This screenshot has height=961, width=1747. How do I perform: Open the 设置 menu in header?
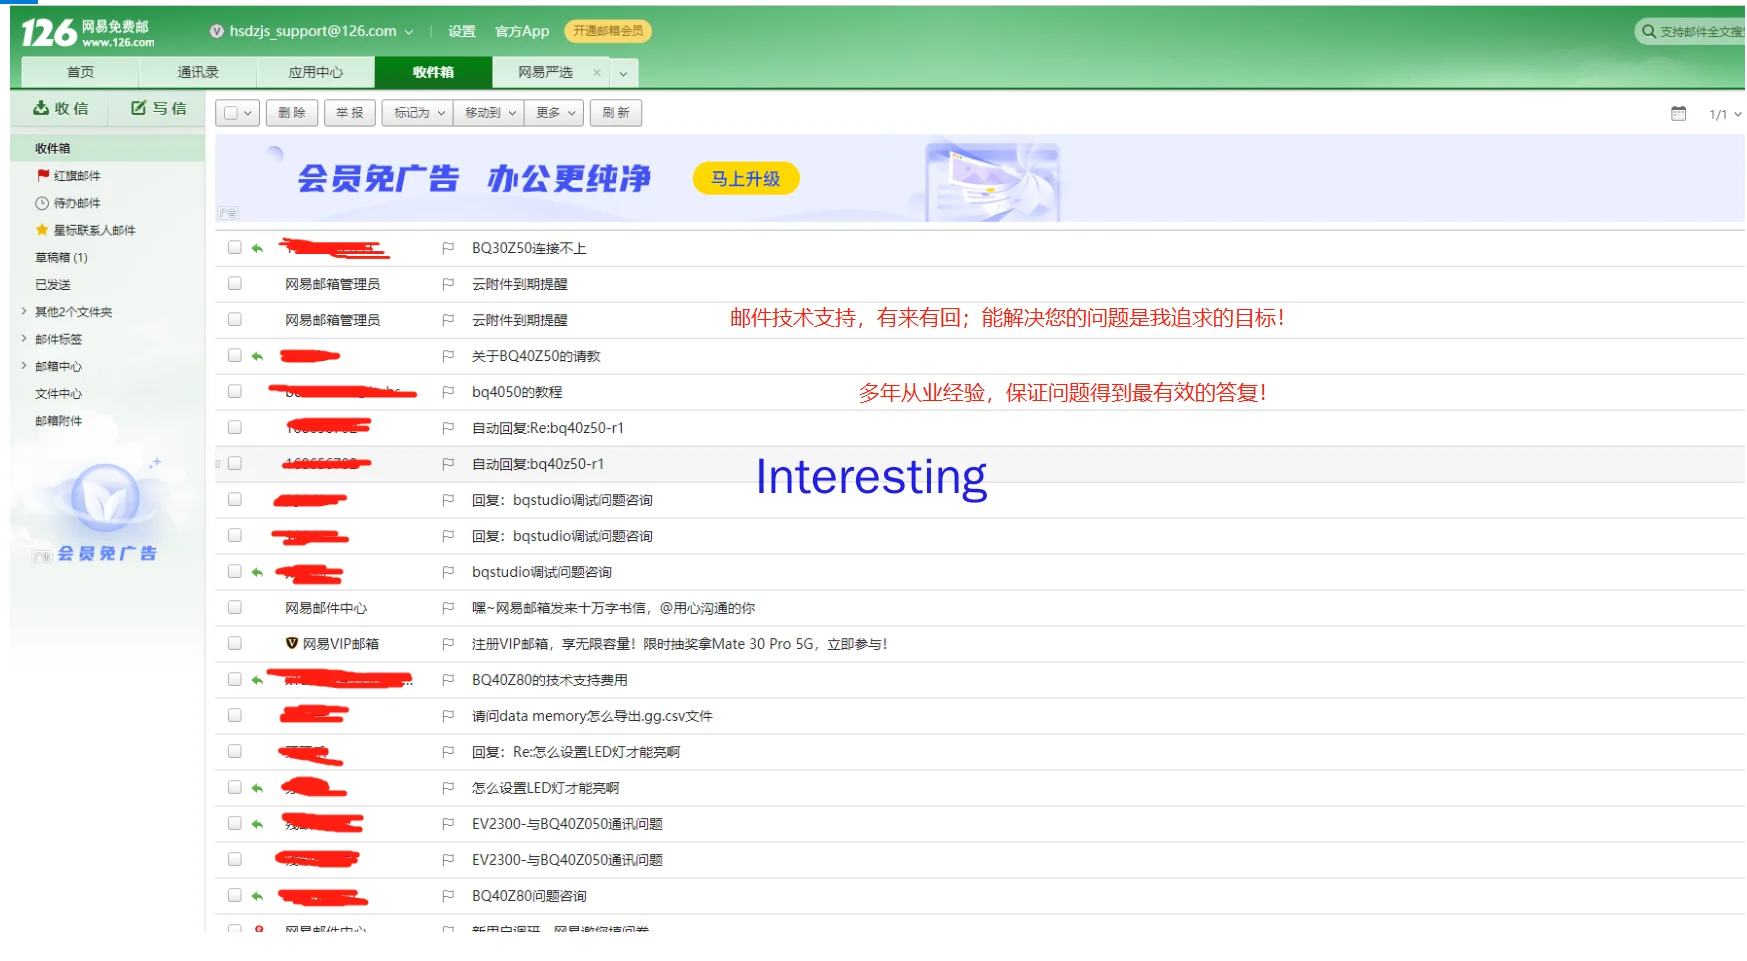462,31
